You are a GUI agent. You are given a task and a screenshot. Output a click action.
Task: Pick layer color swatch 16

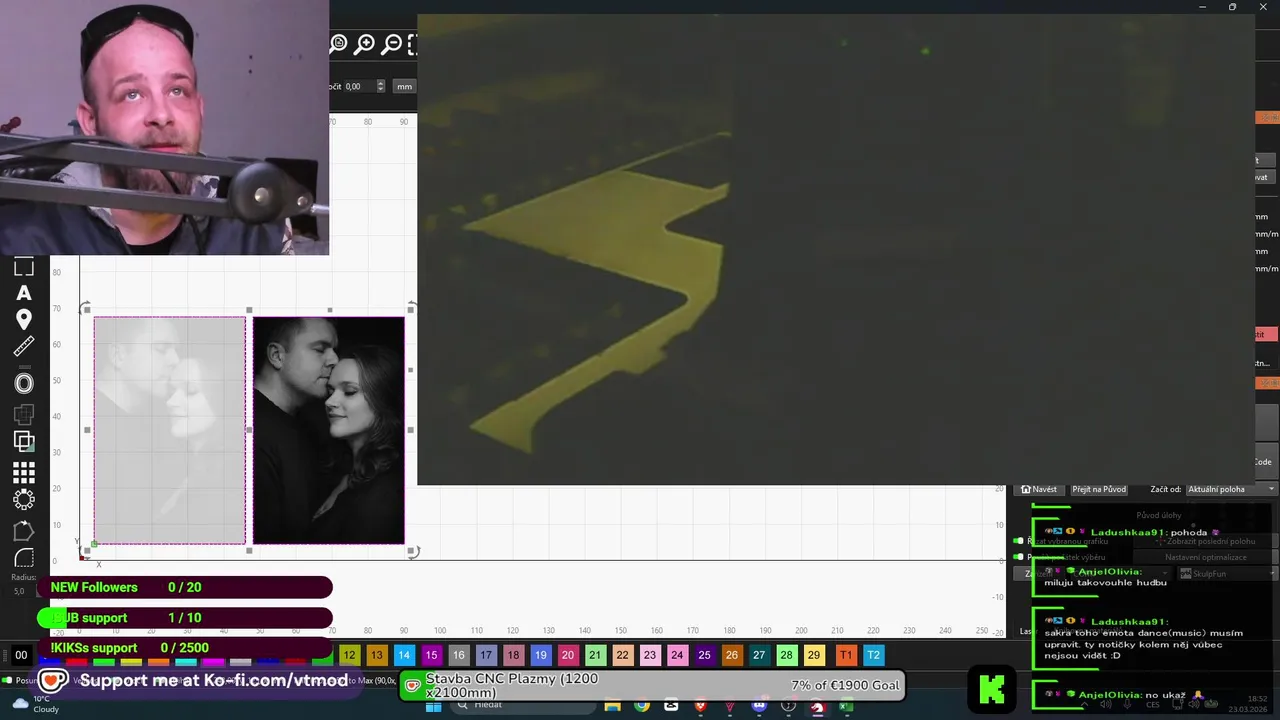click(x=458, y=655)
